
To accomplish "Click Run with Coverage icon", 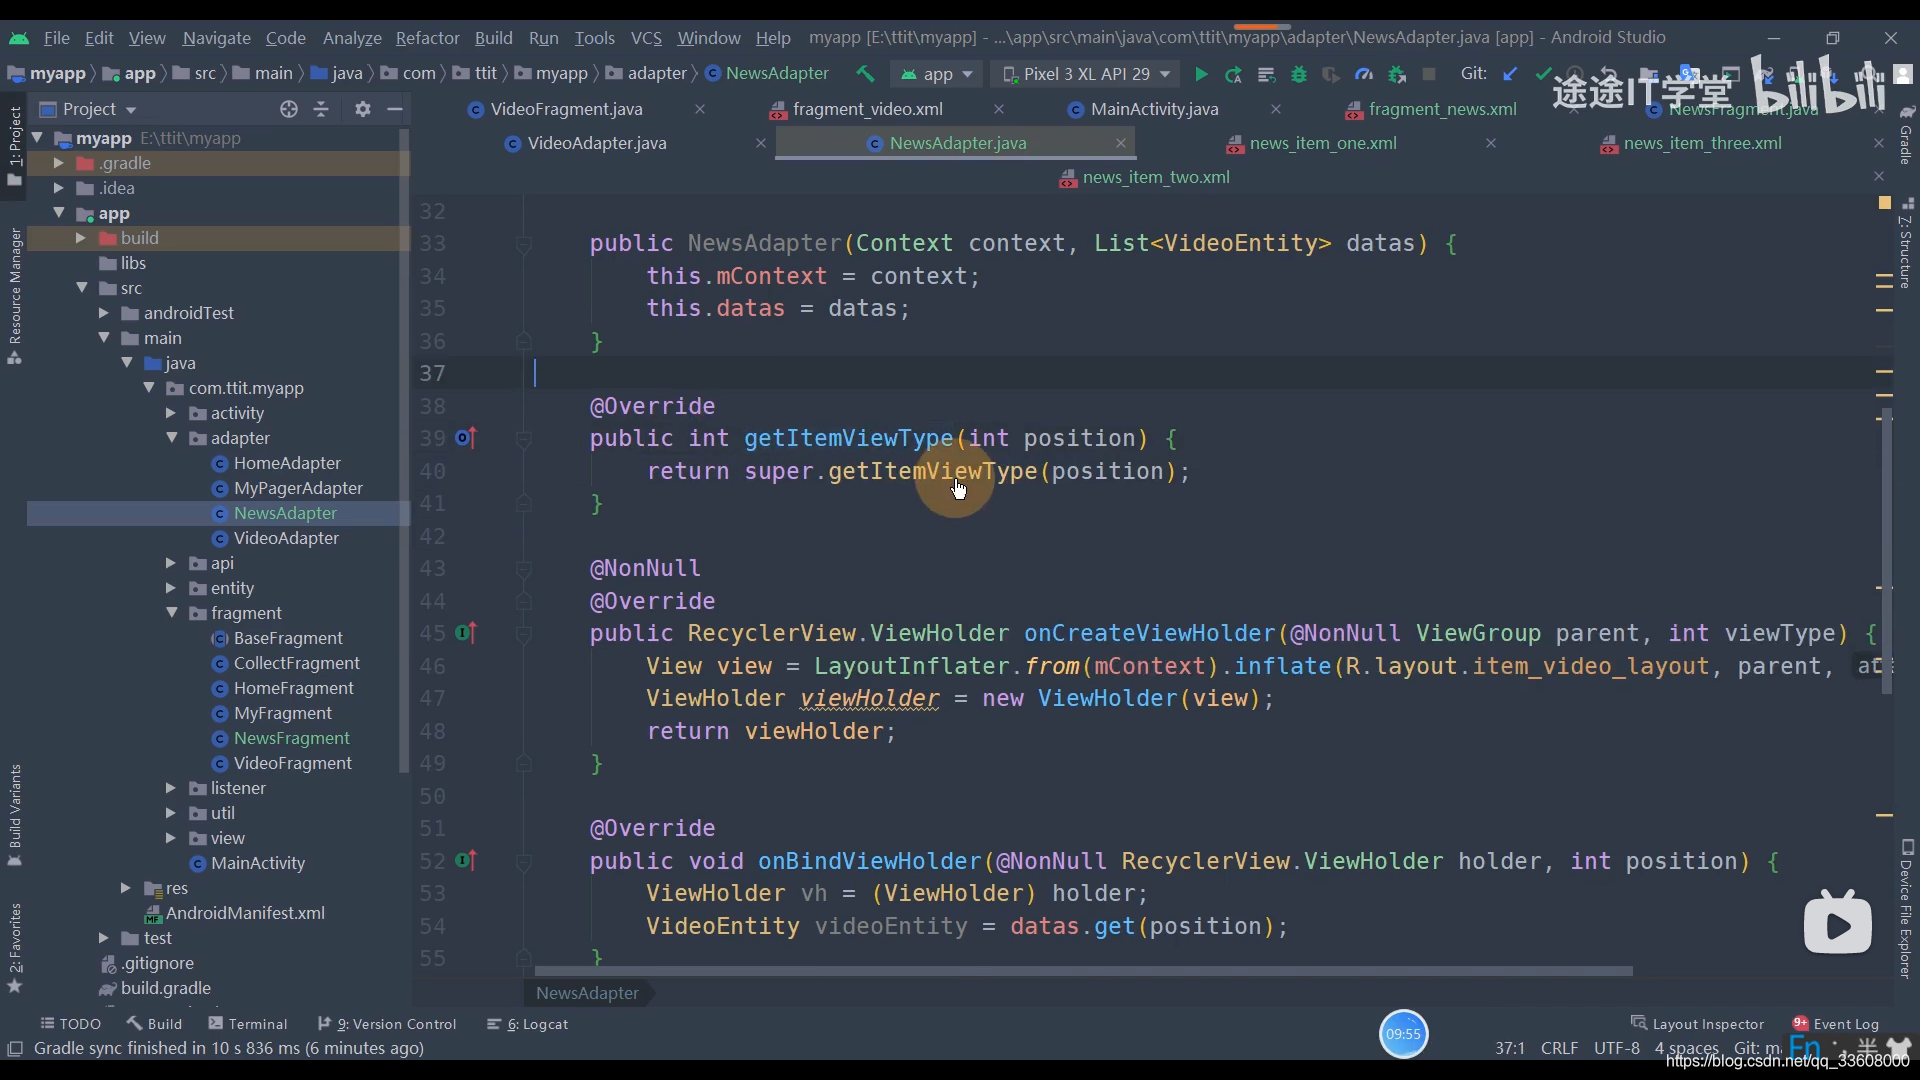I will pyautogui.click(x=1331, y=74).
